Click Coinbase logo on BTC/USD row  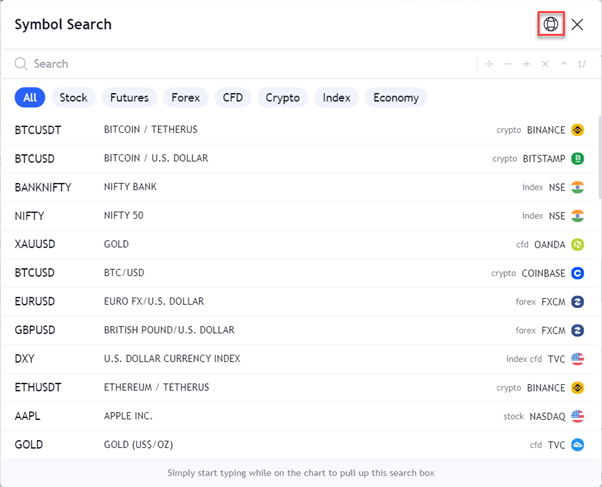(x=577, y=273)
